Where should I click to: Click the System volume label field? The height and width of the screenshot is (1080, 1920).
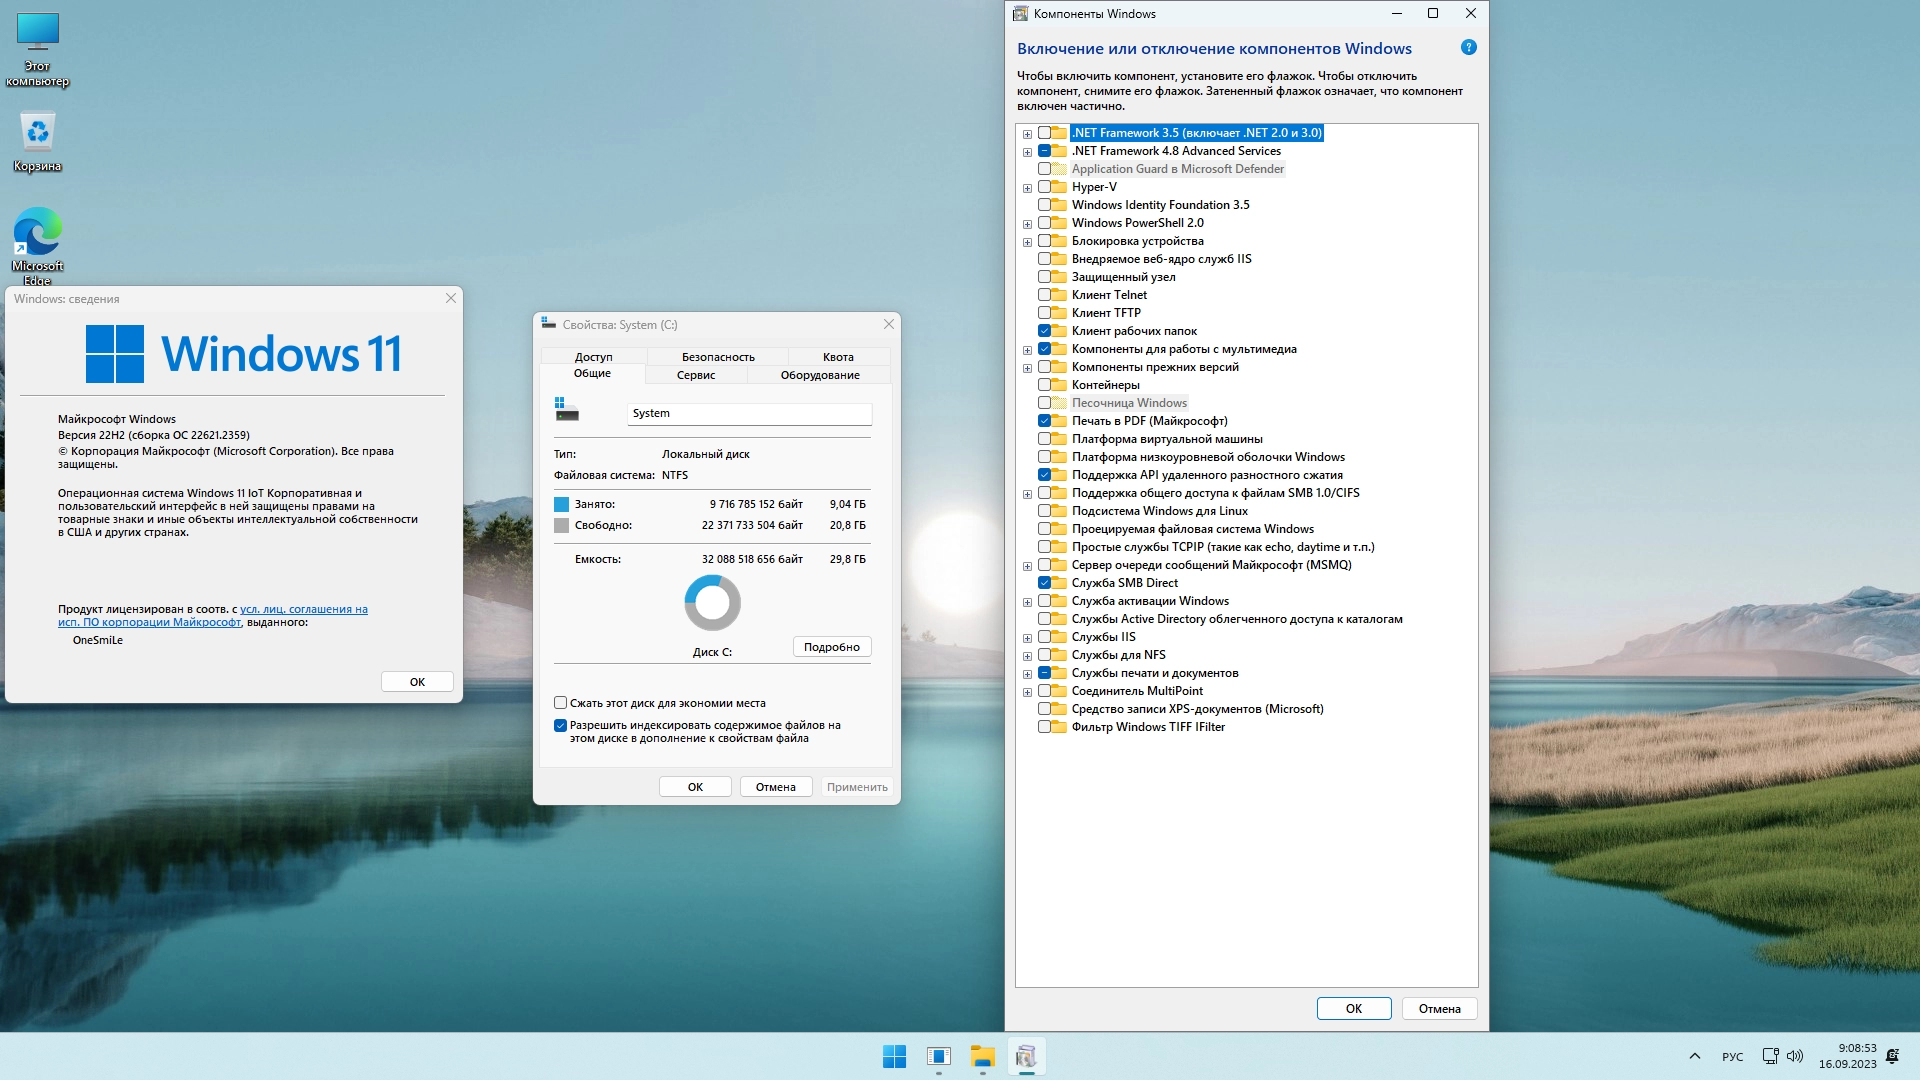[748, 413]
